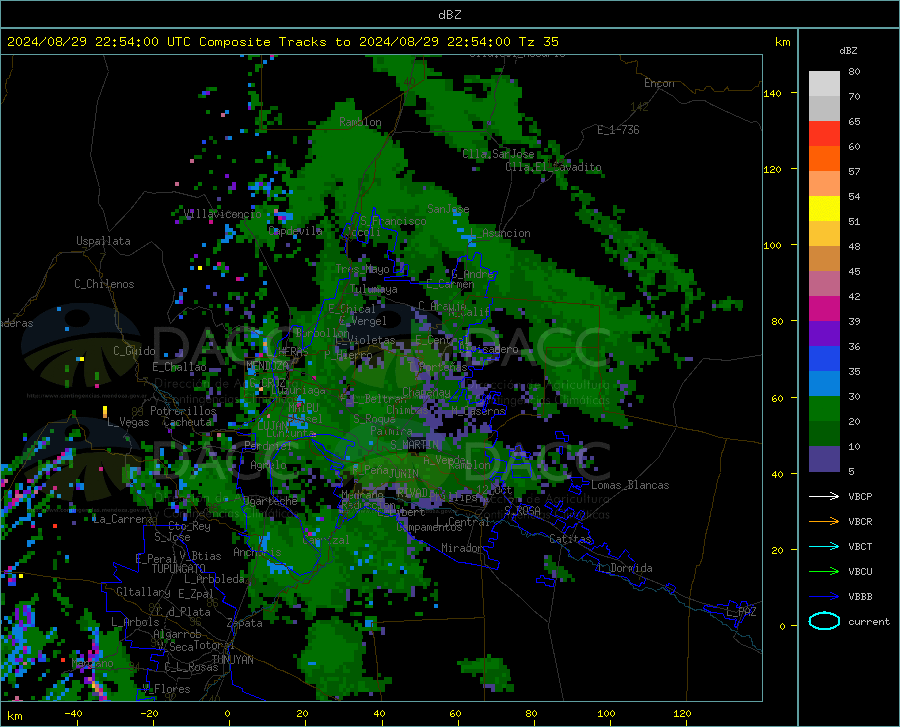This screenshot has height=727, width=900.
Task: Click the orange VBCR arrow in legend
Action: click(824, 522)
